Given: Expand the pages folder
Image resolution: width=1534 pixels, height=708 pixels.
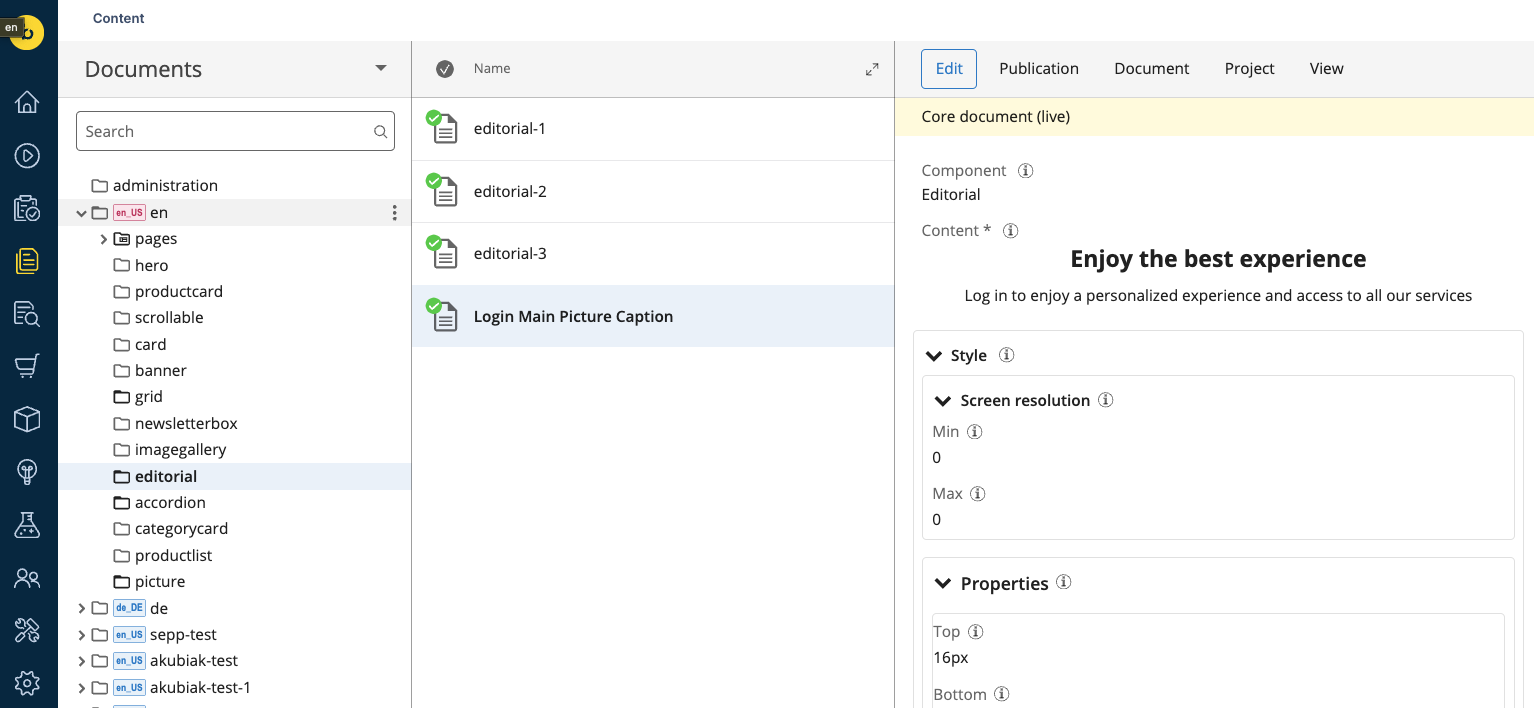Looking at the screenshot, I should click(104, 239).
